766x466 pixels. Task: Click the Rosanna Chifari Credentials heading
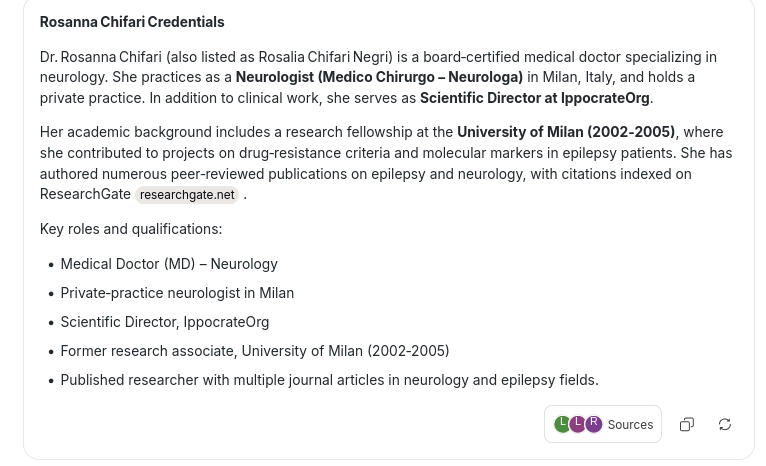132,22
